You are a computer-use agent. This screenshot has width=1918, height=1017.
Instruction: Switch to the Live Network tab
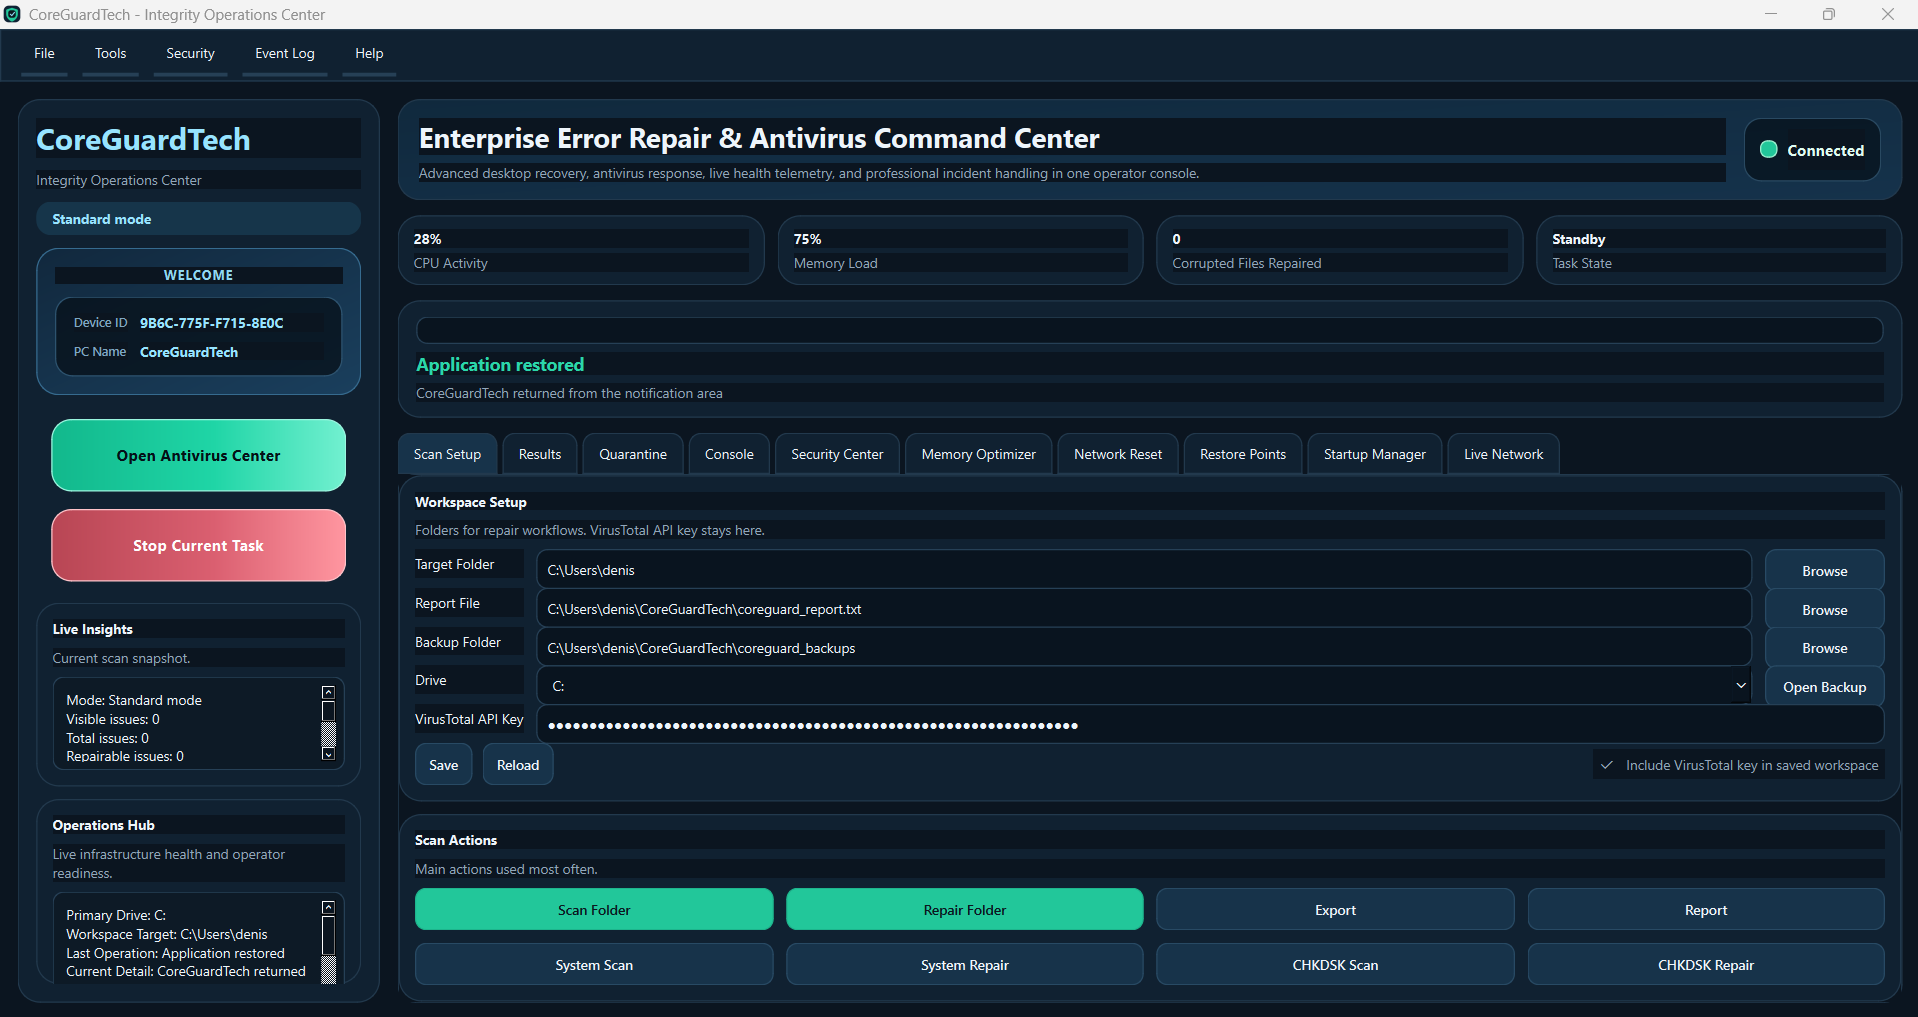(x=1502, y=453)
